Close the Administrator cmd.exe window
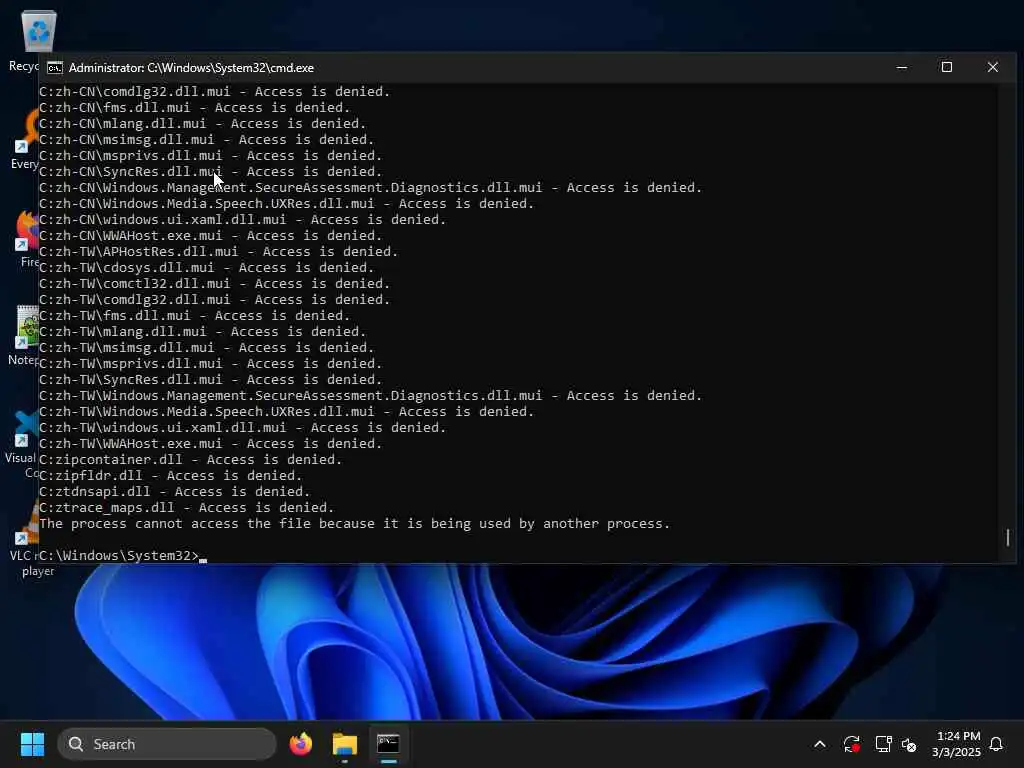Screen dimensions: 1024x768 993,67
